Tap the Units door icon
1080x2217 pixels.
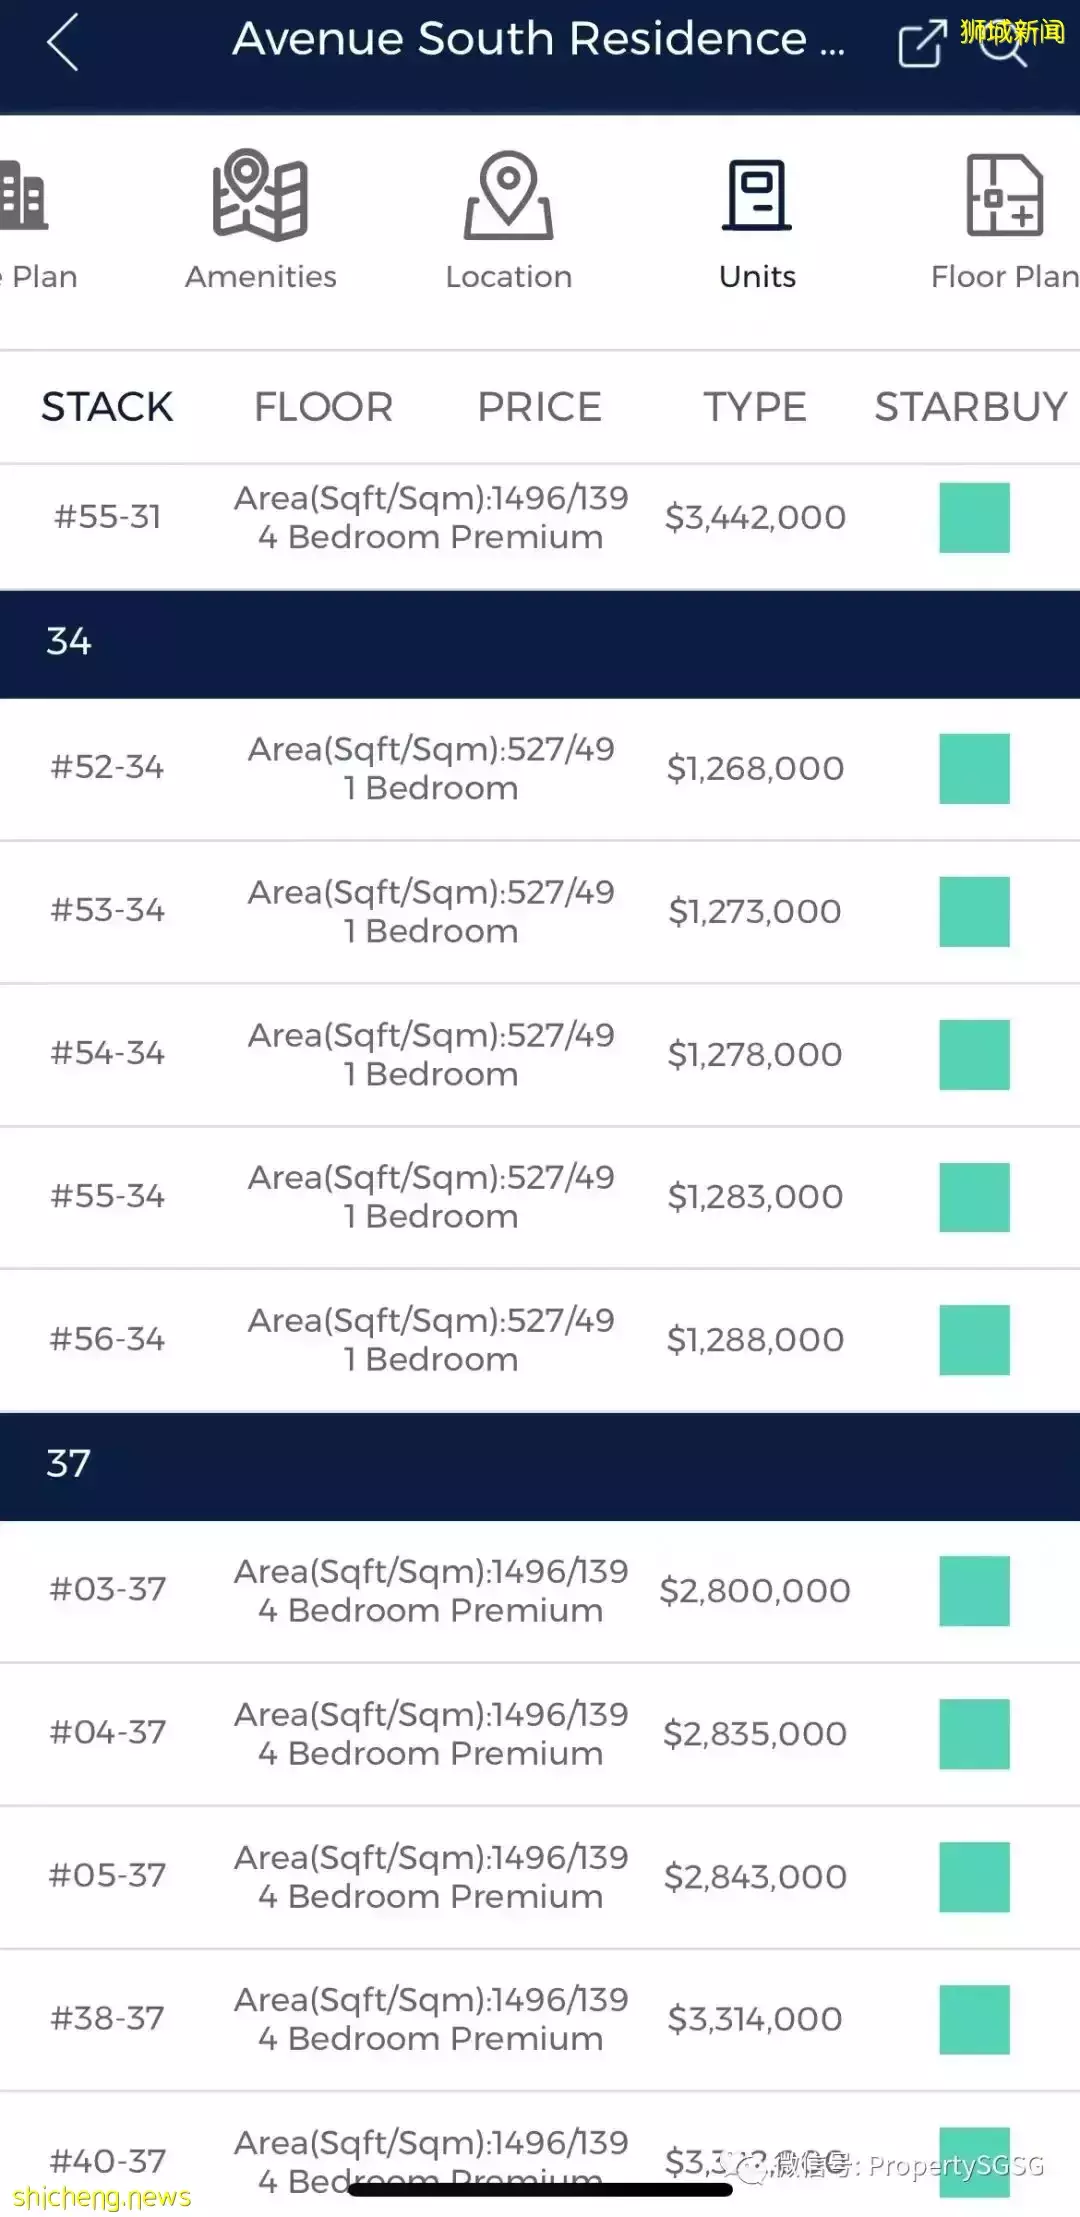(757, 196)
